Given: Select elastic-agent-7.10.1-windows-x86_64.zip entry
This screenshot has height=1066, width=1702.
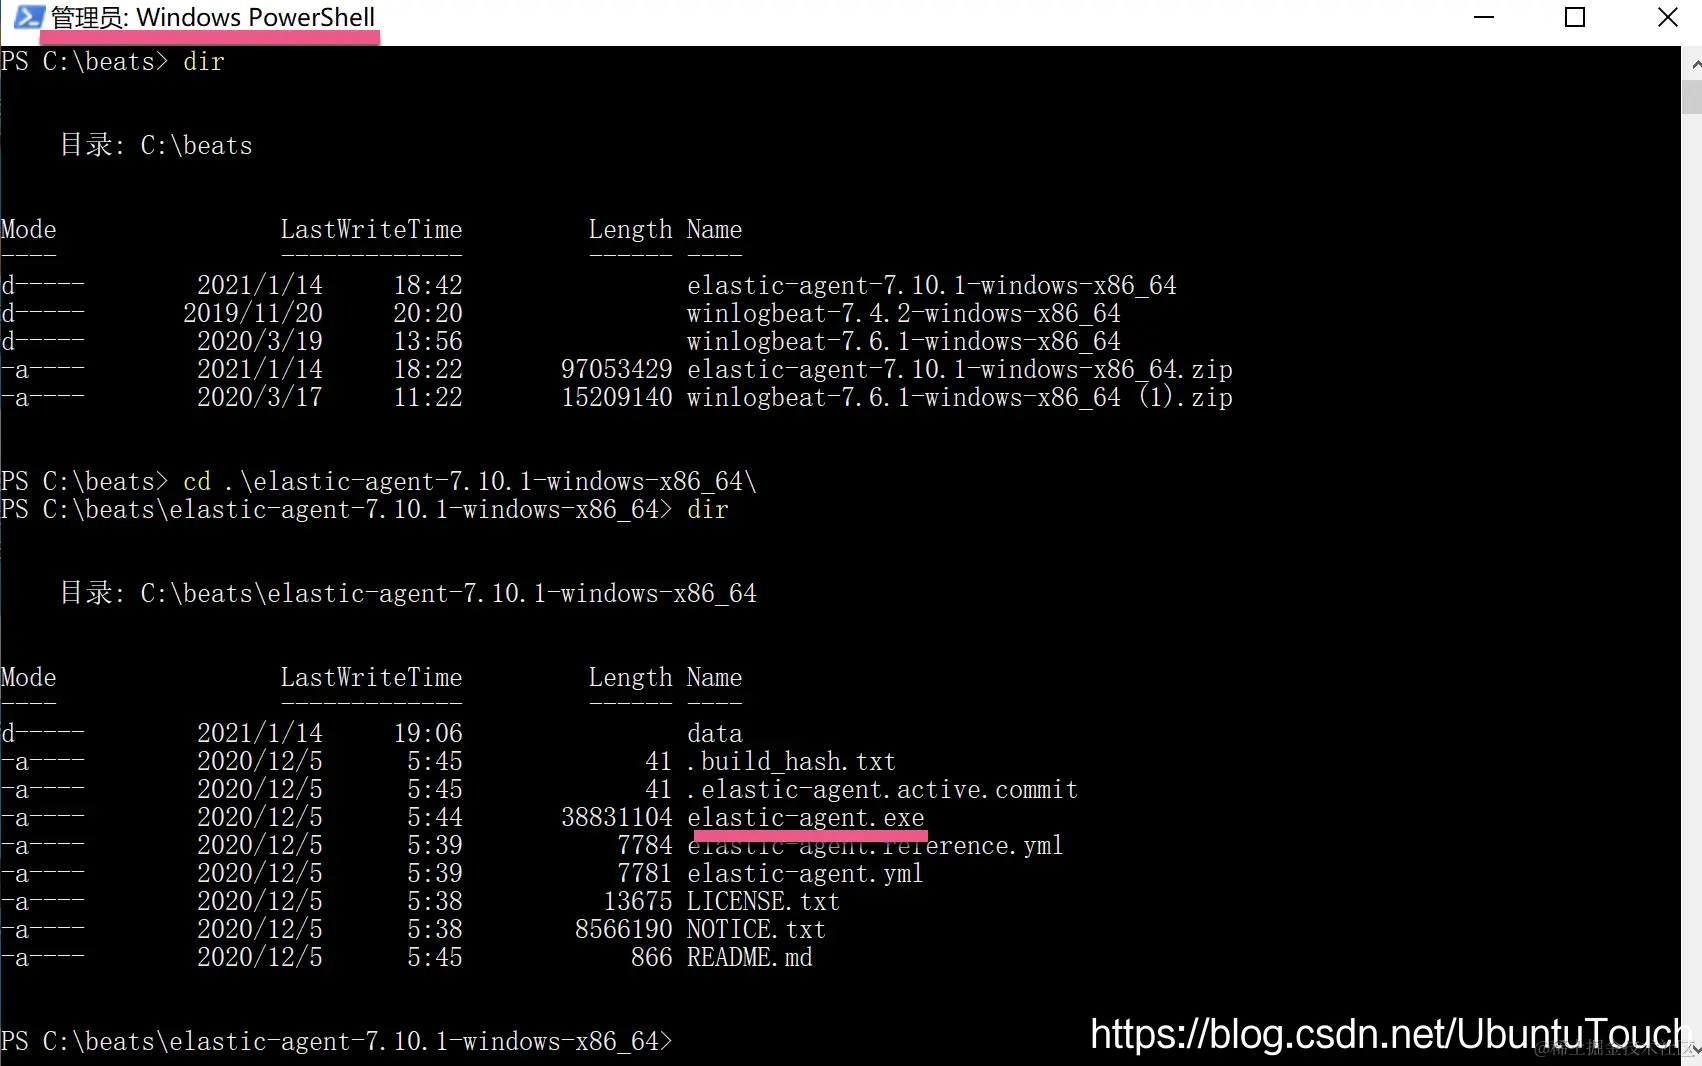Looking at the screenshot, I should [960, 369].
